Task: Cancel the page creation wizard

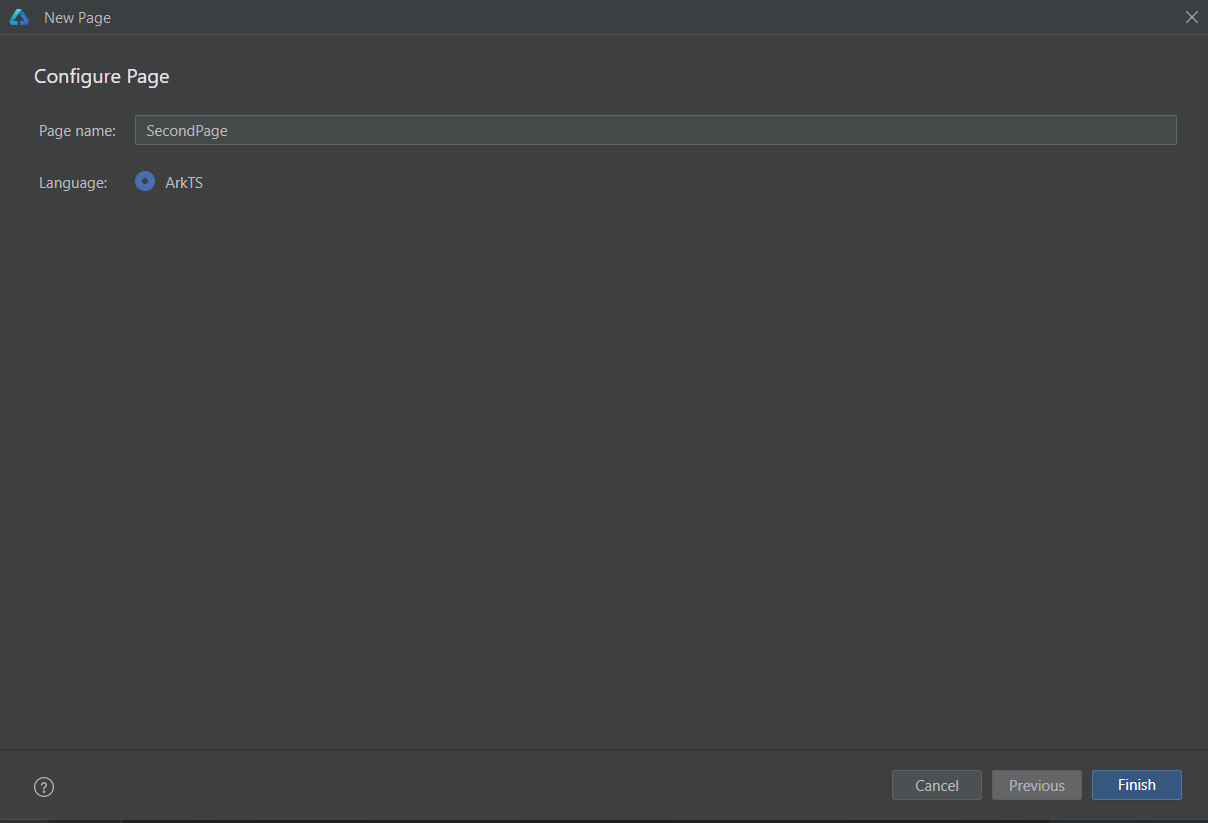Action: pyautogui.click(x=937, y=785)
